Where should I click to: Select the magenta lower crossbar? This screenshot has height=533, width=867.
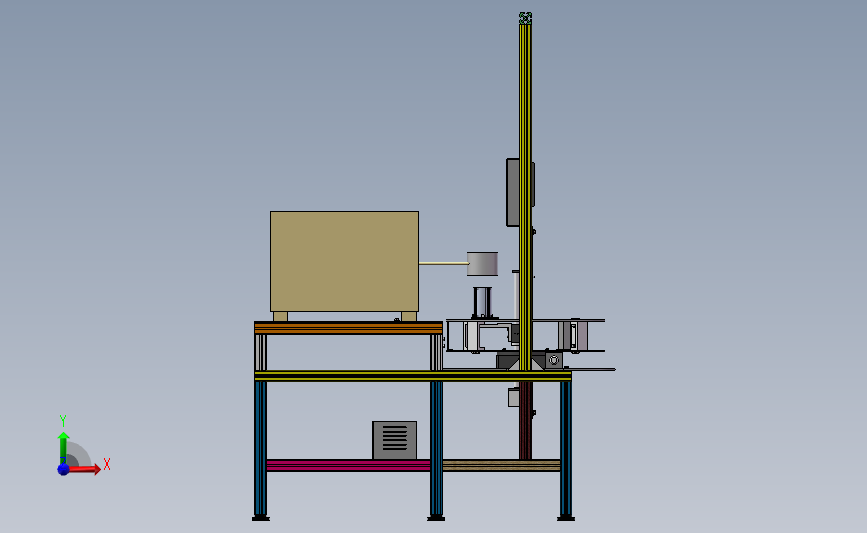click(x=348, y=465)
